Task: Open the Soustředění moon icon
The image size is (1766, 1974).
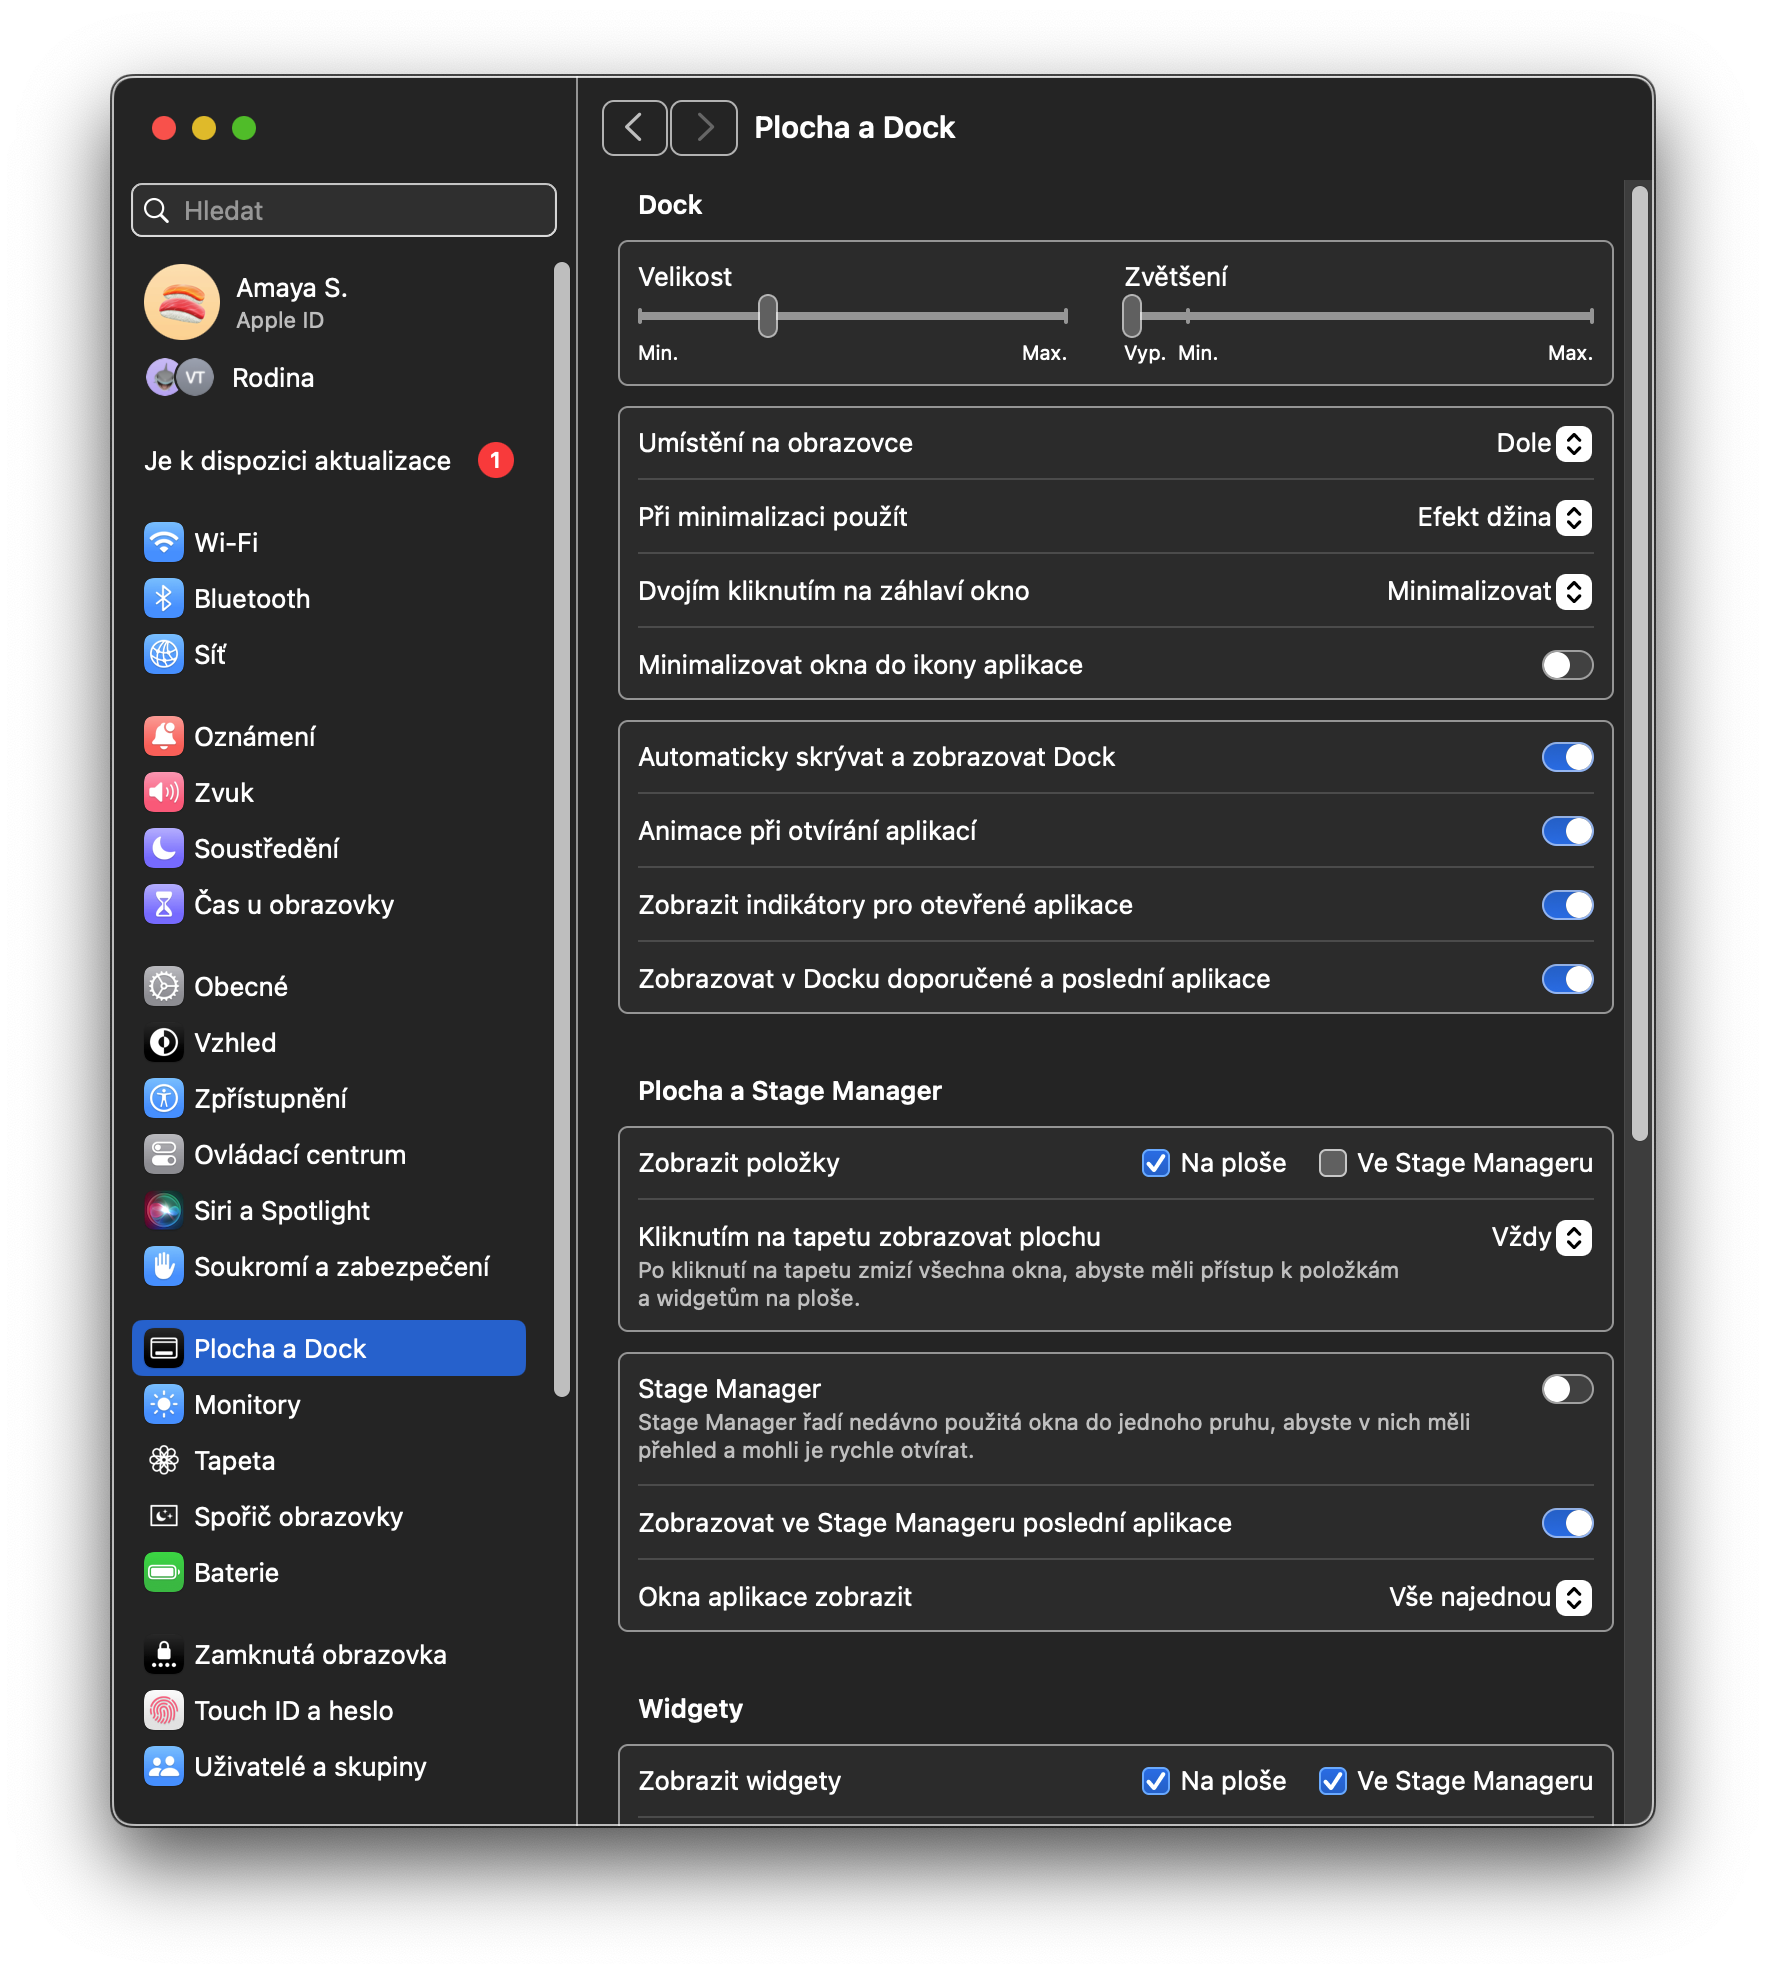Action: [164, 849]
